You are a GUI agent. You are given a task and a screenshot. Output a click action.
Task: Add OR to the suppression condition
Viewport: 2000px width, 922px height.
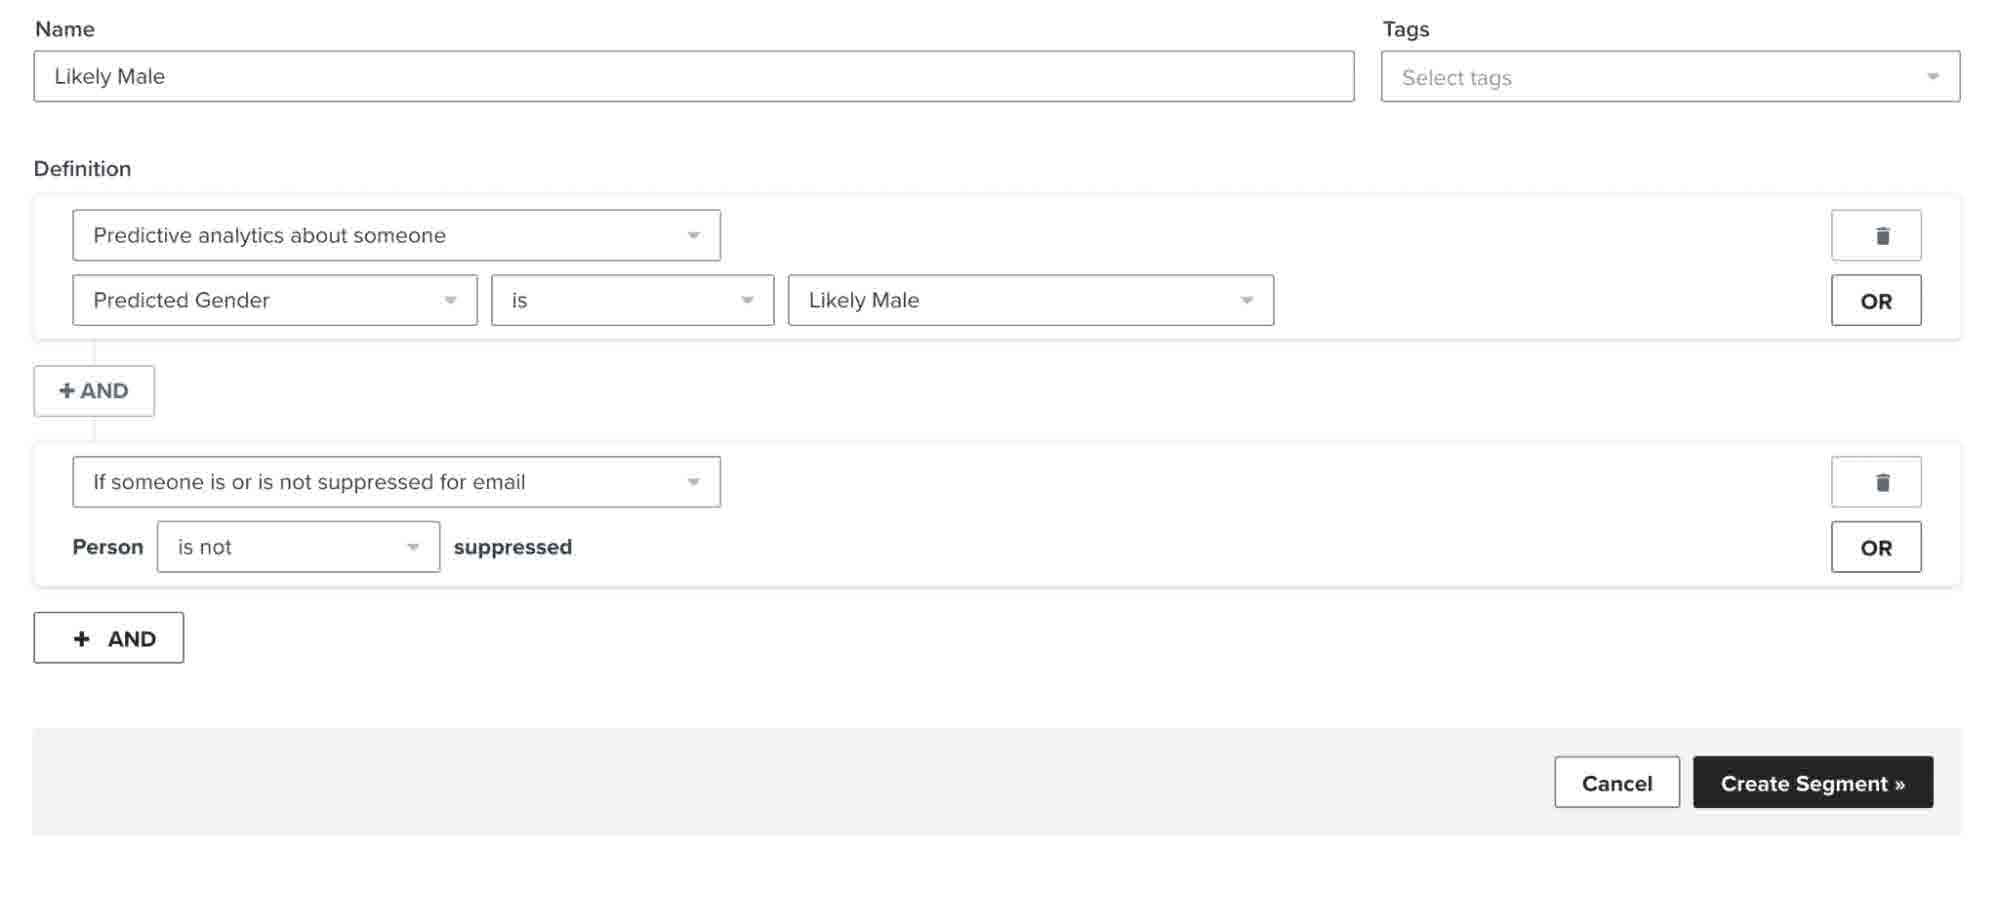(1875, 547)
